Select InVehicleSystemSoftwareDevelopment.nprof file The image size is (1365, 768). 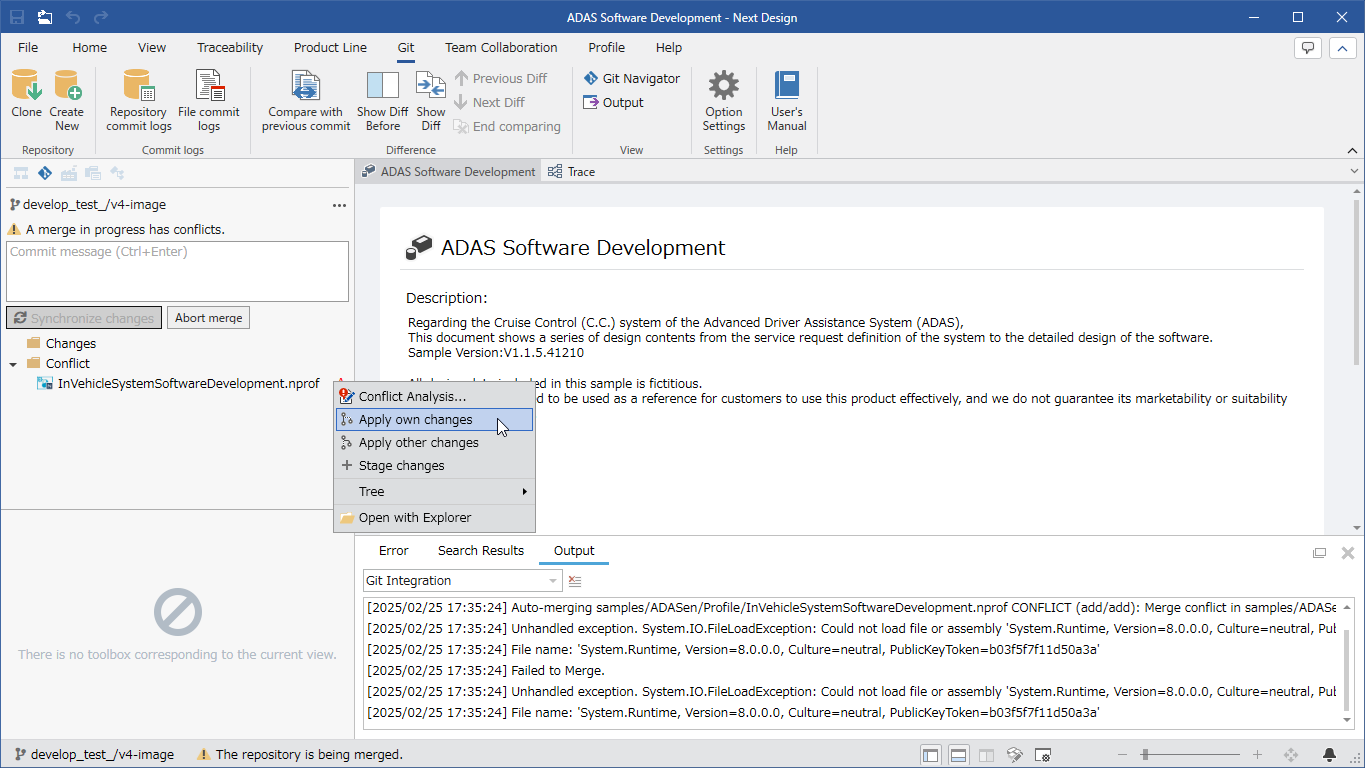tap(188, 383)
